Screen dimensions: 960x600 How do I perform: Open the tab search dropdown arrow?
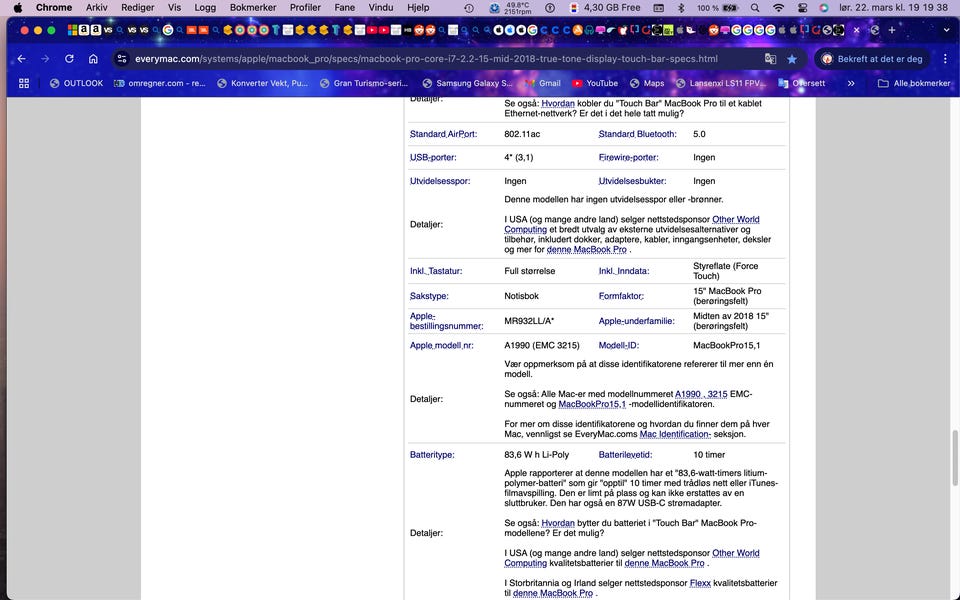click(946, 30)
